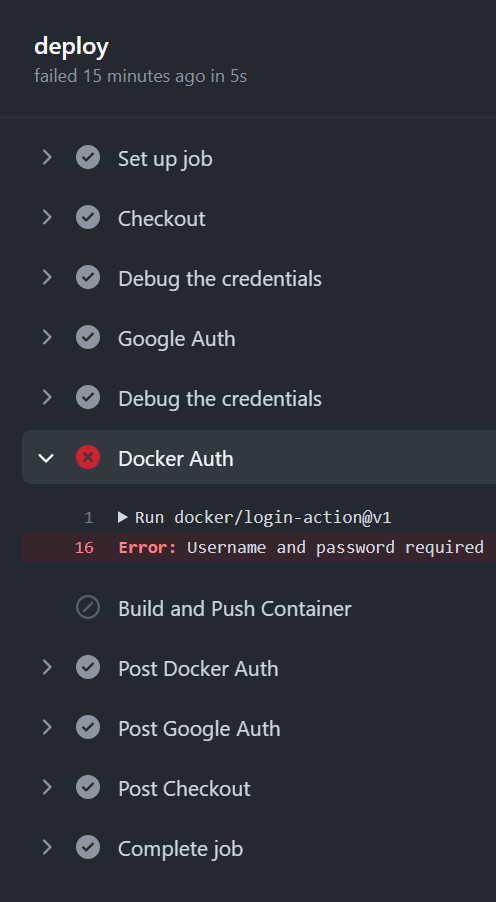
Task: Click the checkmark icon next to Complete job
Action: point(88,847)
